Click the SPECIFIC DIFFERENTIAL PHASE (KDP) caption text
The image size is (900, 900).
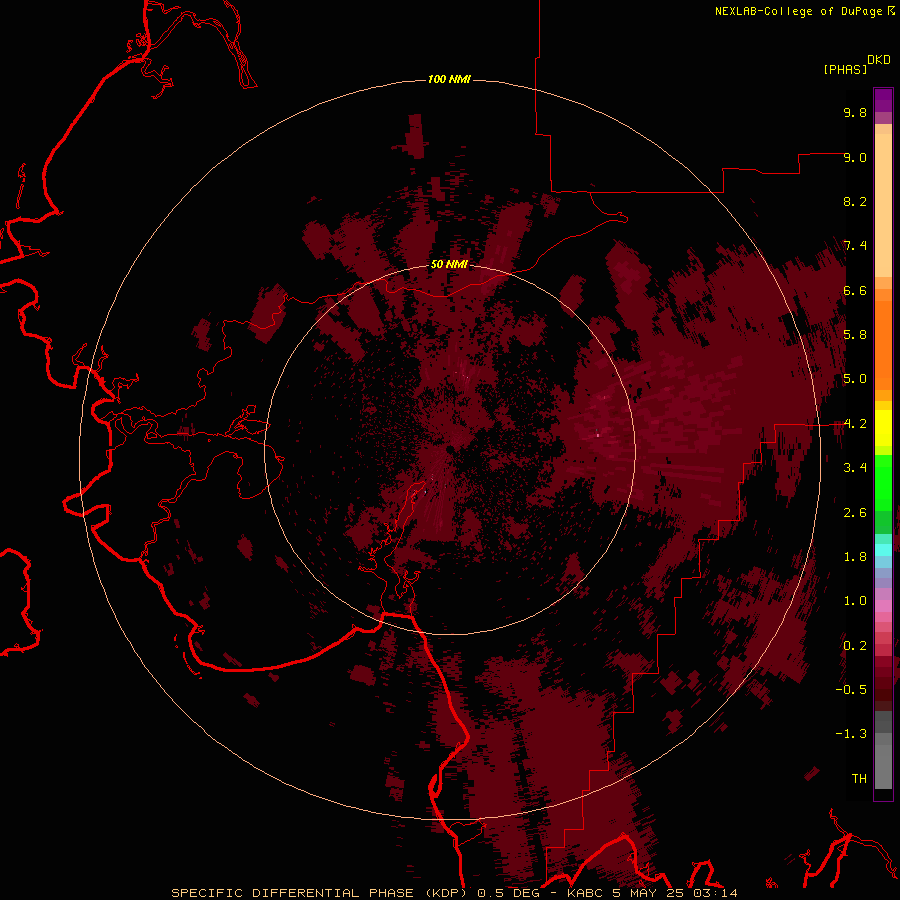click(x=322, y=893)
